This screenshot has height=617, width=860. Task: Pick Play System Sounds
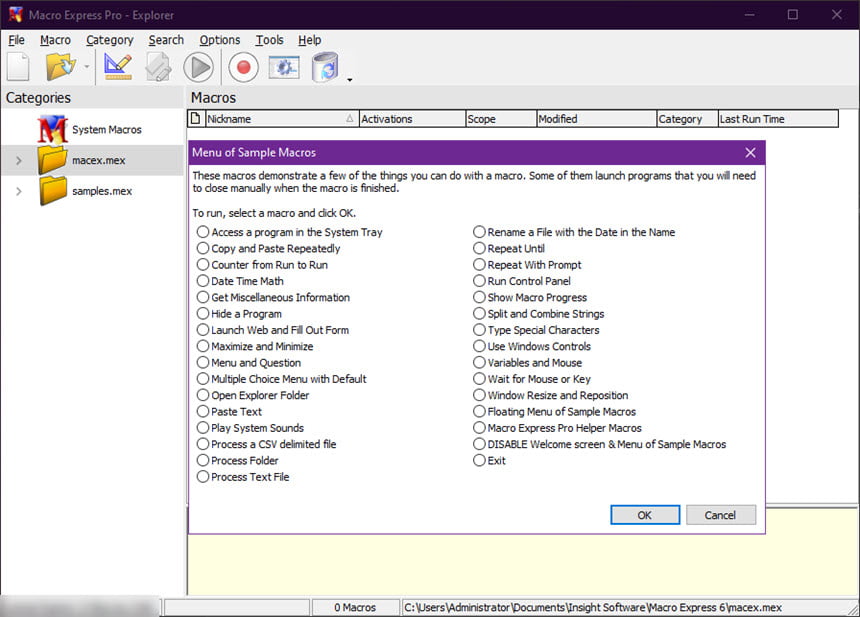point(250,428)
